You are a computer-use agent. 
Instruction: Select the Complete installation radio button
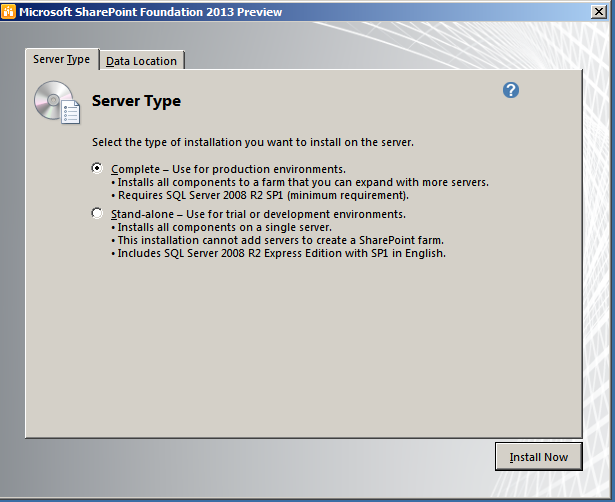pyautogui.click(x=97, y=168)
